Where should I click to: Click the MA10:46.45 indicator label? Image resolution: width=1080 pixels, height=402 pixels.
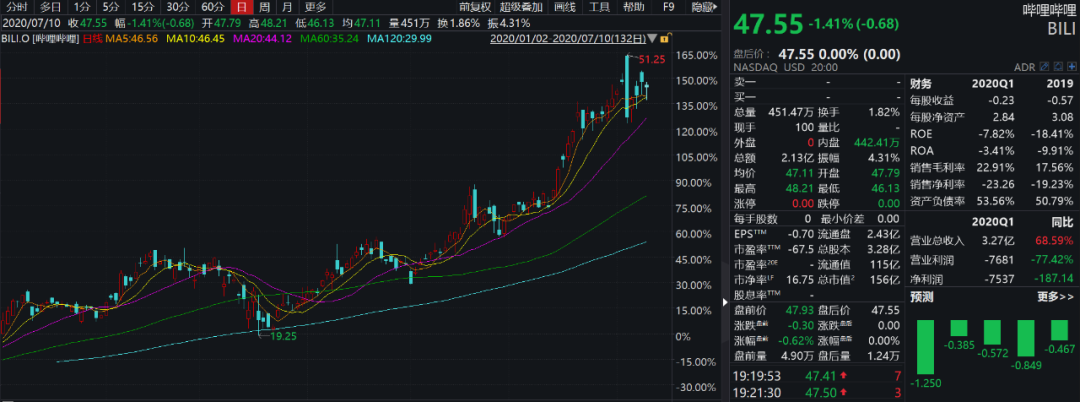click(x=196, y=39)
